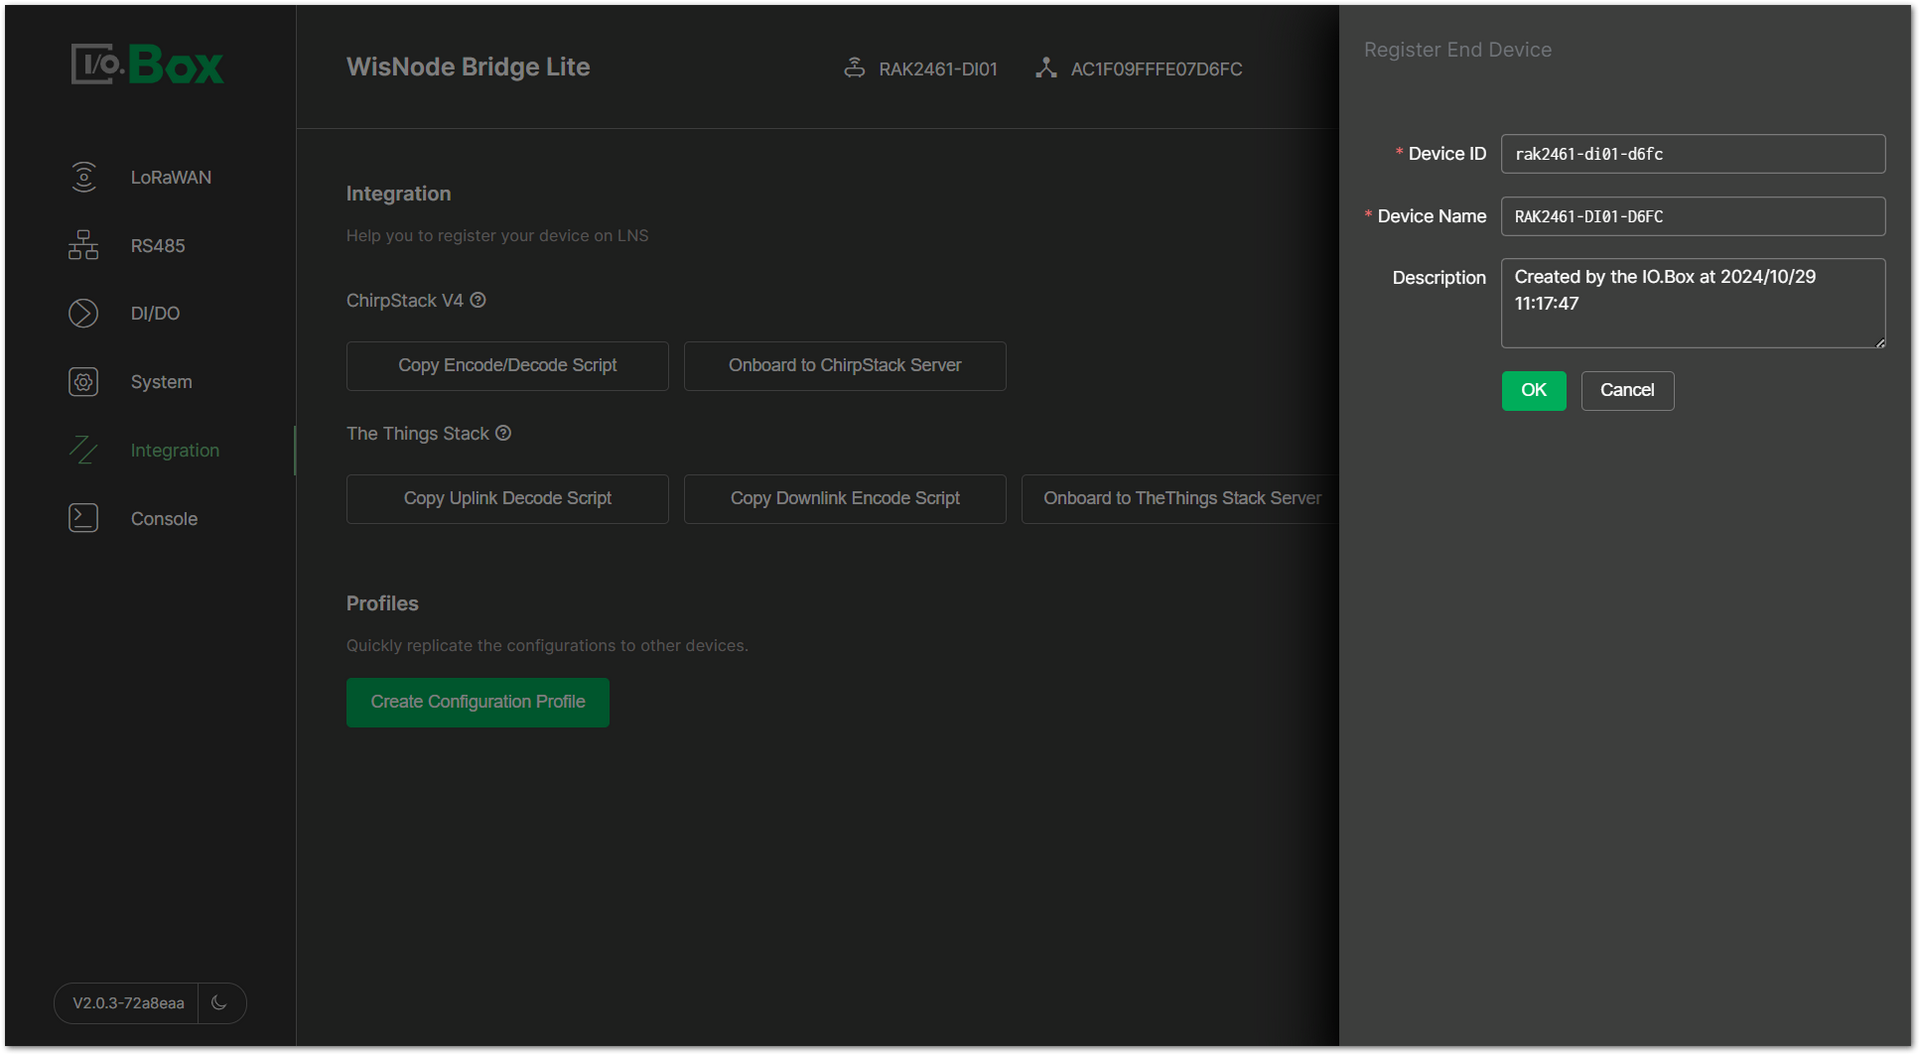Focus the Device ID input field
This screenshot has width=1920, height=1055.
(1693, 154)
